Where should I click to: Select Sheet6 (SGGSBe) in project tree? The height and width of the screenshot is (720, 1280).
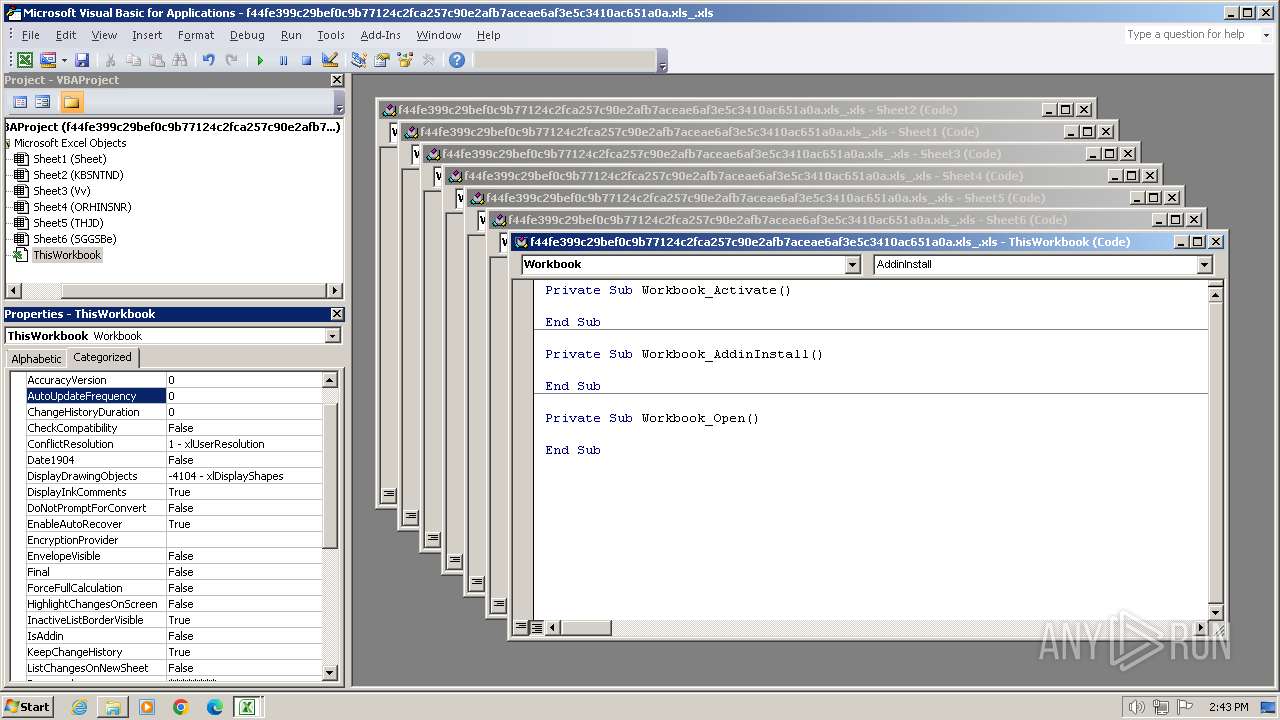[x=74, y=239]
